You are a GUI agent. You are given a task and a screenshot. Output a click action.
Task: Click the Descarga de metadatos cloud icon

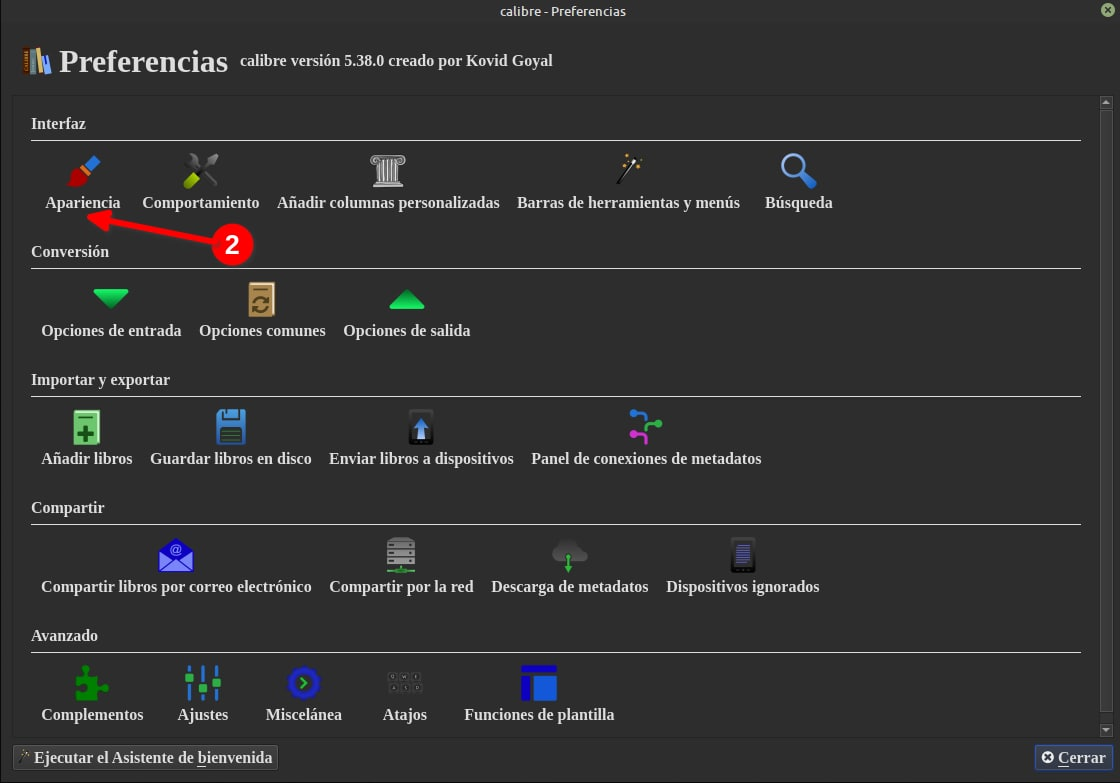coord(569,555)
